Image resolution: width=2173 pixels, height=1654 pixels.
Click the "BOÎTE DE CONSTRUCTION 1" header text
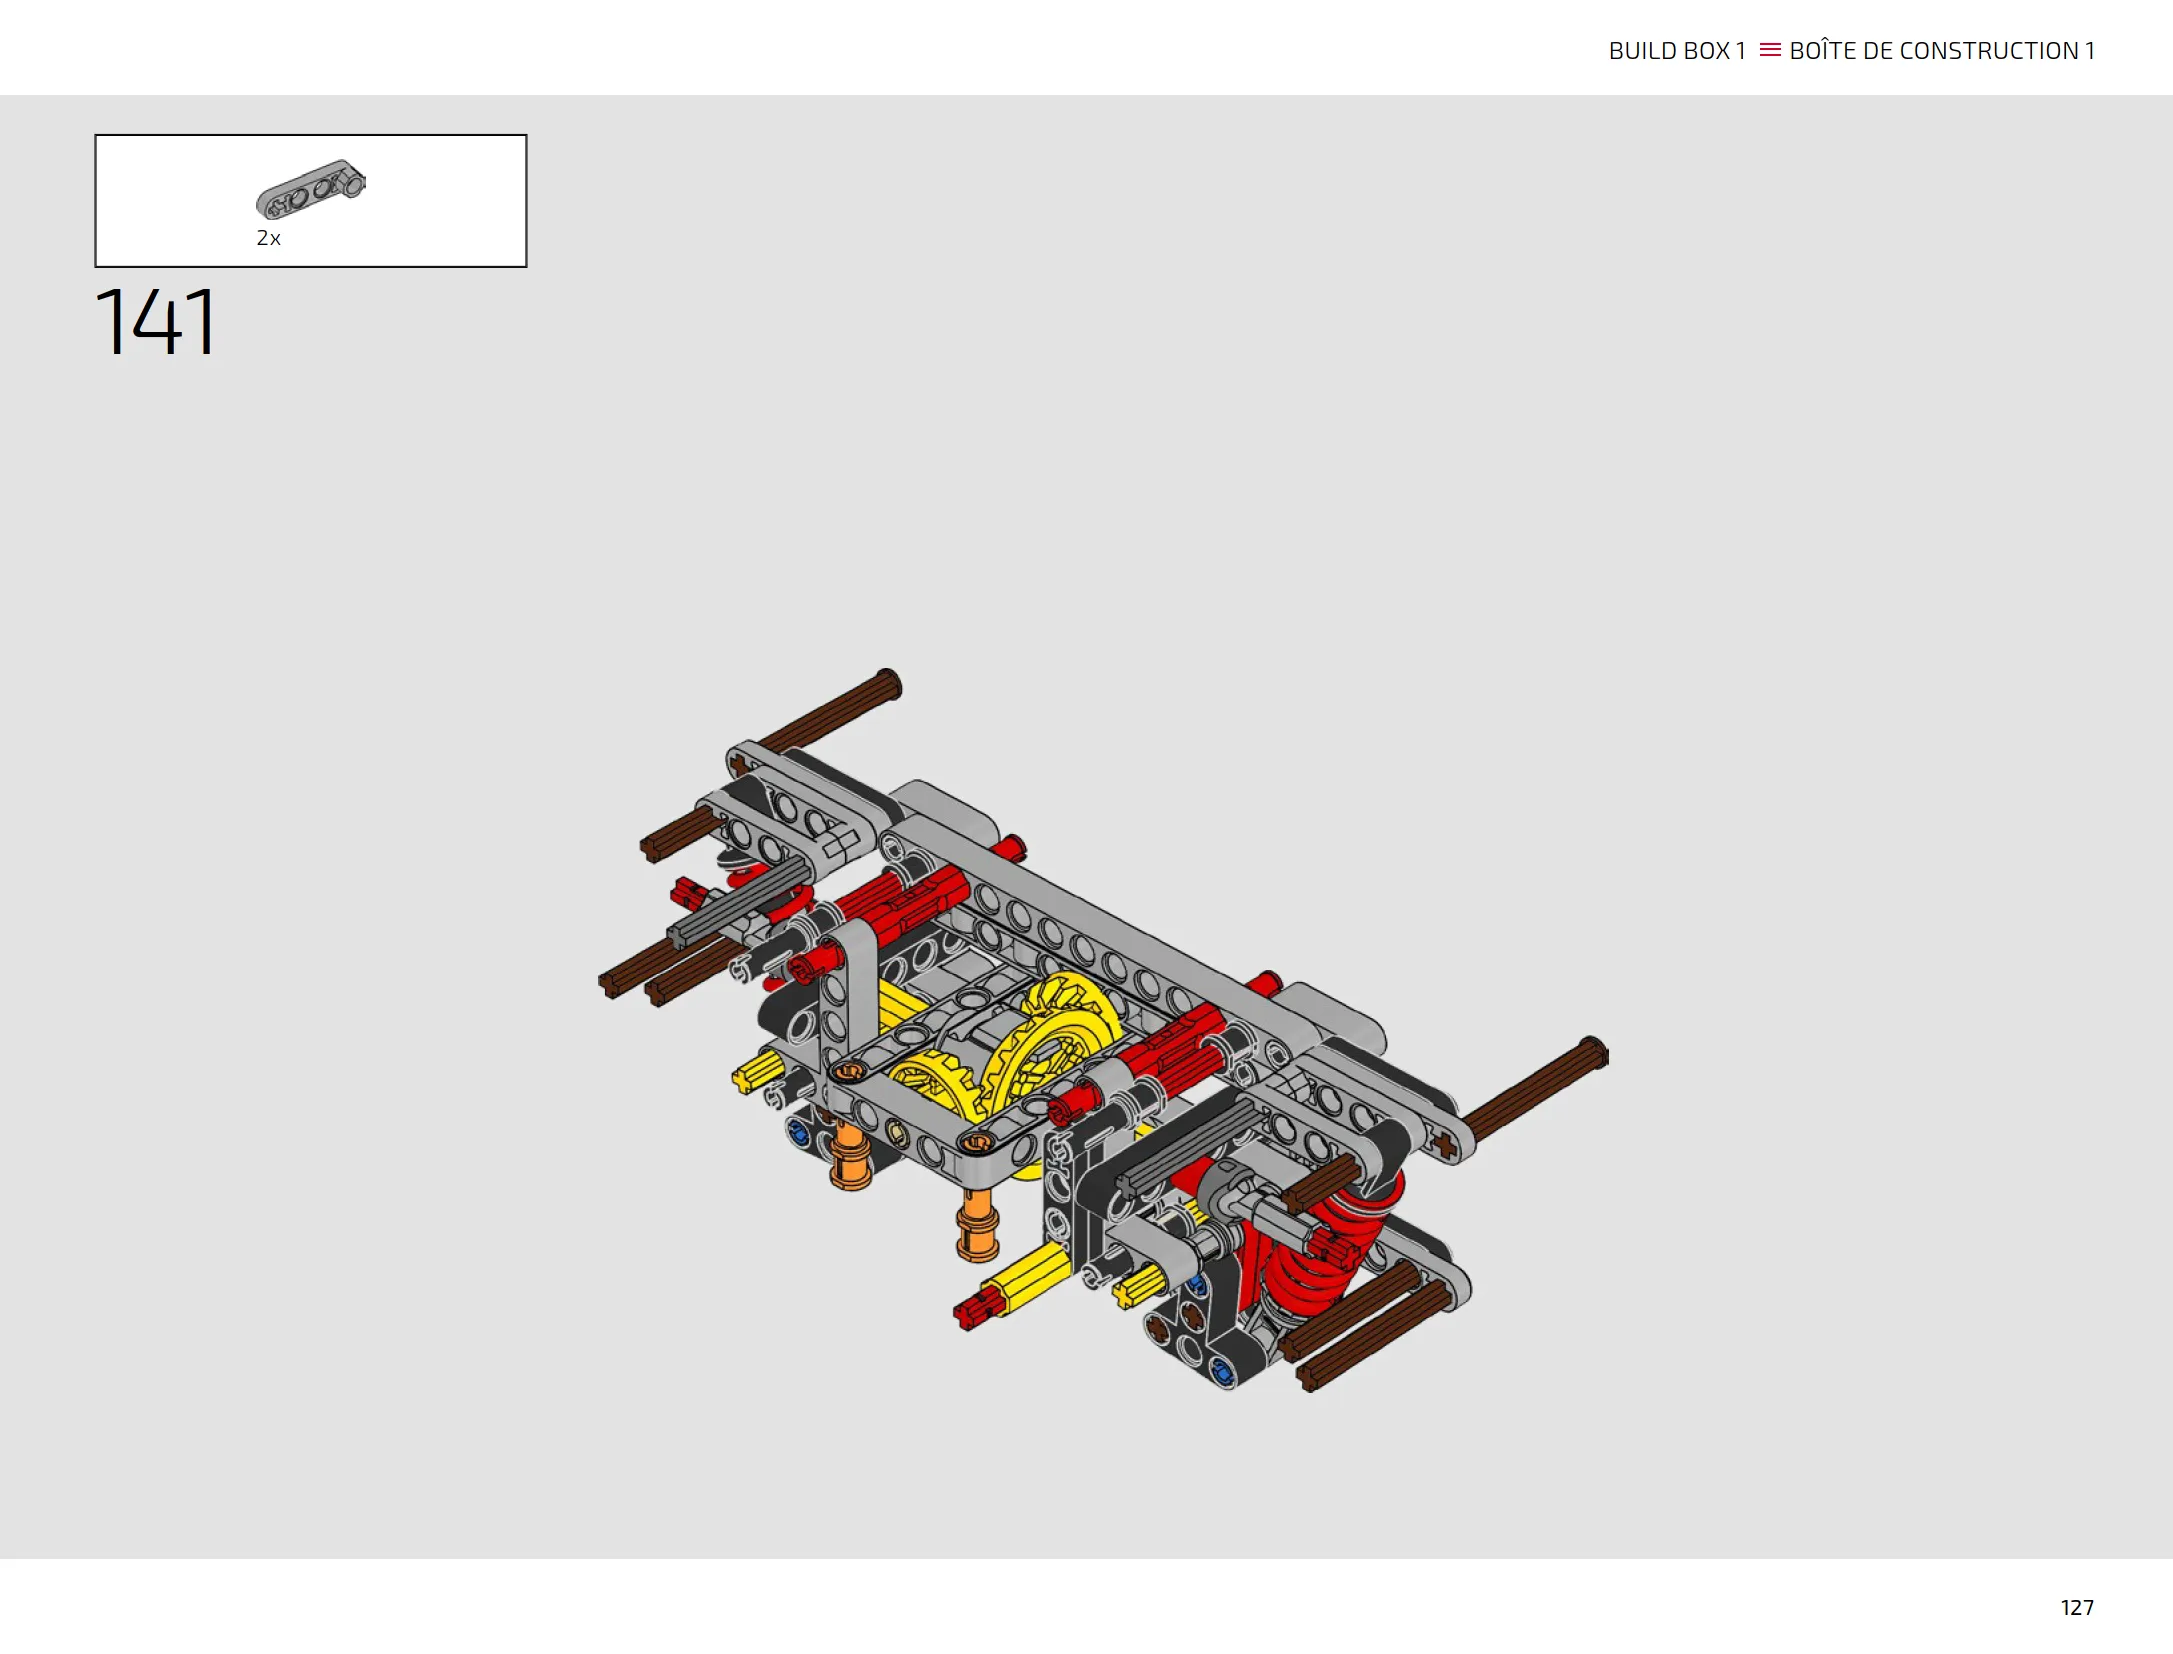(x=1942, y=51)
